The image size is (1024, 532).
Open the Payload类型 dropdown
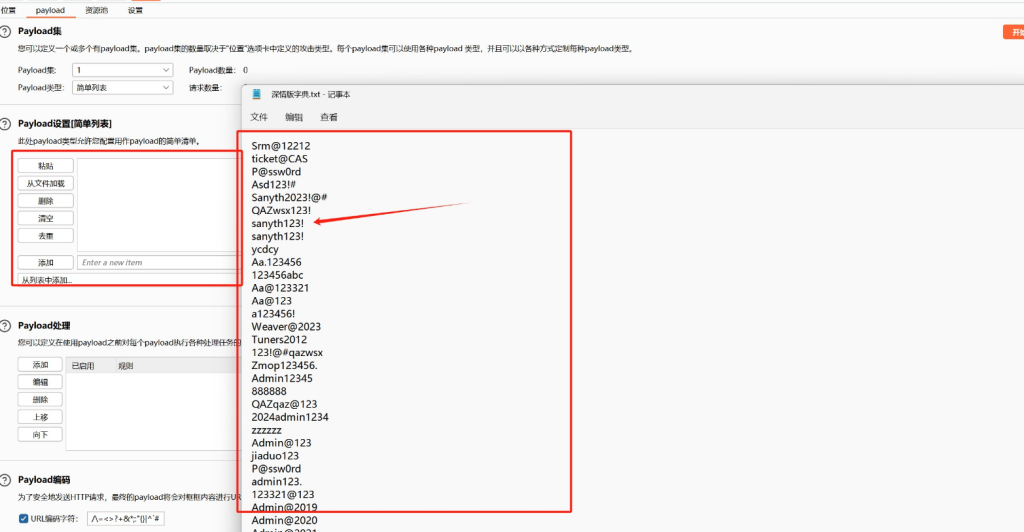pyautogui.click(x=123, y=87)
